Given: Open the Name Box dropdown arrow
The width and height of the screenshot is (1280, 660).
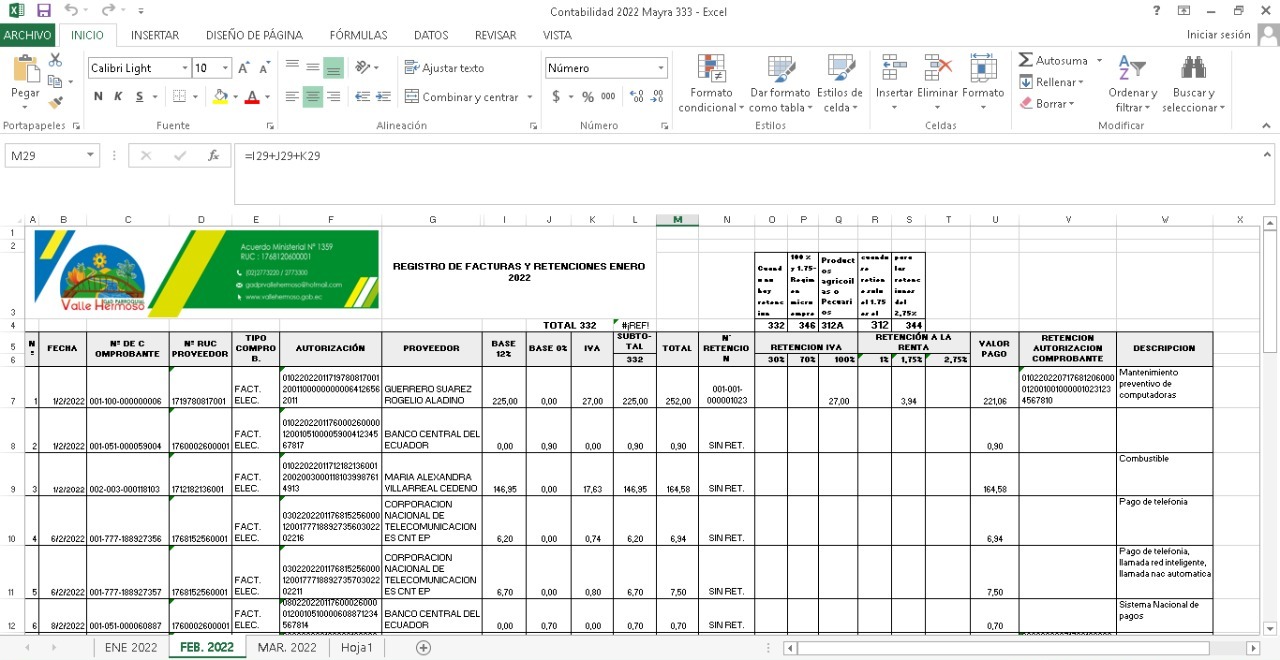Looking at the screenshot, I should pos(90,156).
